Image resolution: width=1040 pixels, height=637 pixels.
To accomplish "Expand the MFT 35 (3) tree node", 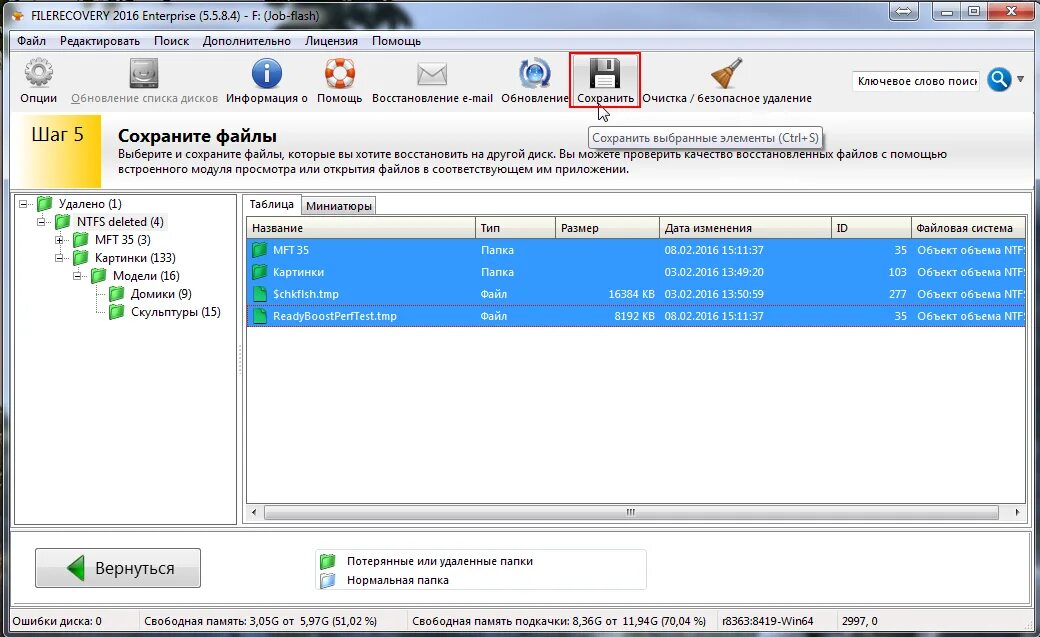I will 59,240.
